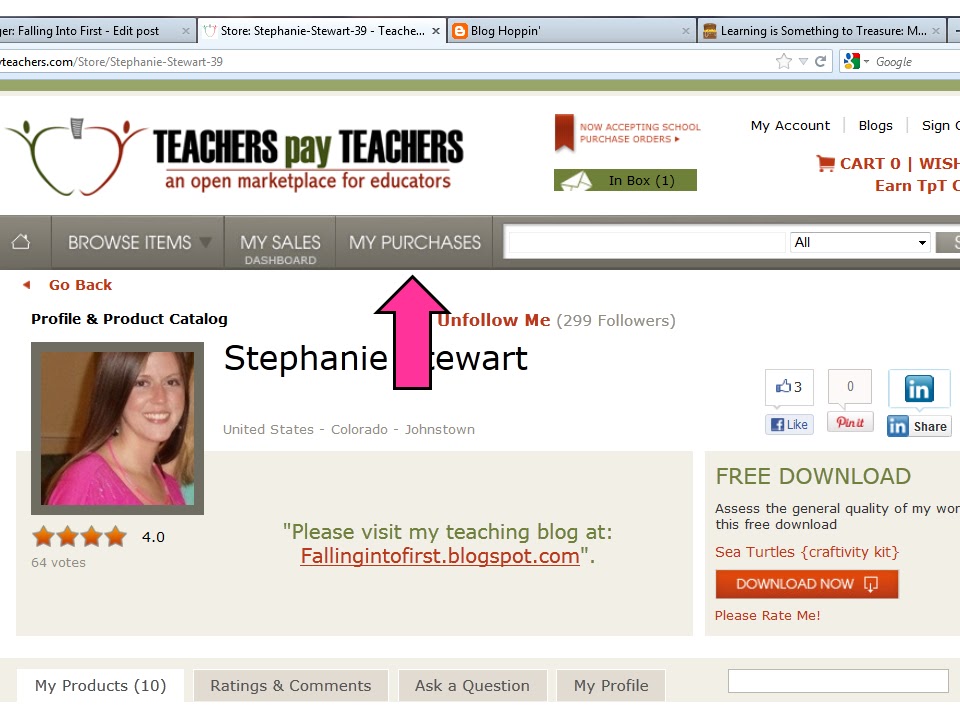
Task: Click the Go Back link
Action: 80,285
